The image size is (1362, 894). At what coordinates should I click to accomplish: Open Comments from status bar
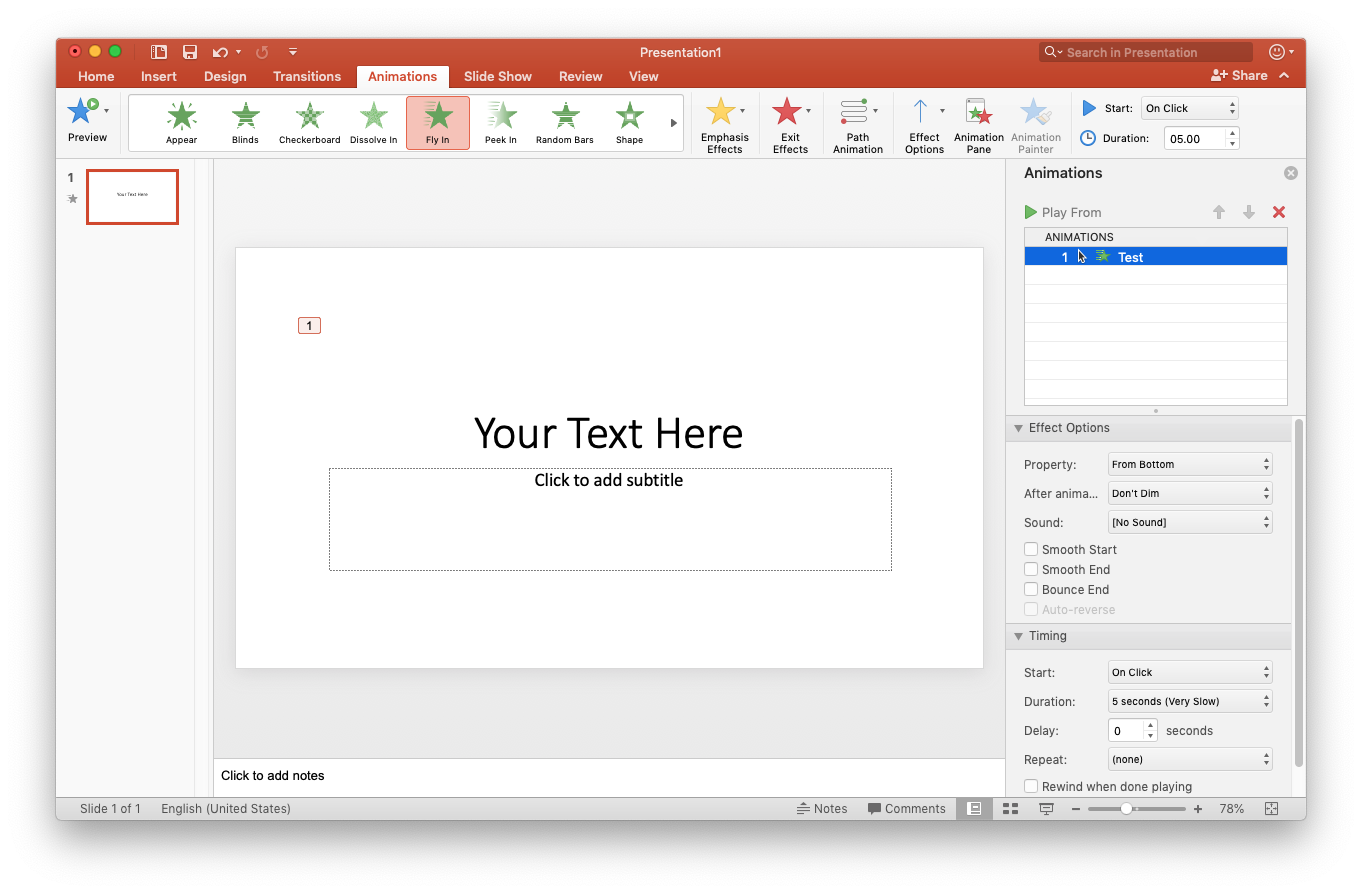click(906, 808)
